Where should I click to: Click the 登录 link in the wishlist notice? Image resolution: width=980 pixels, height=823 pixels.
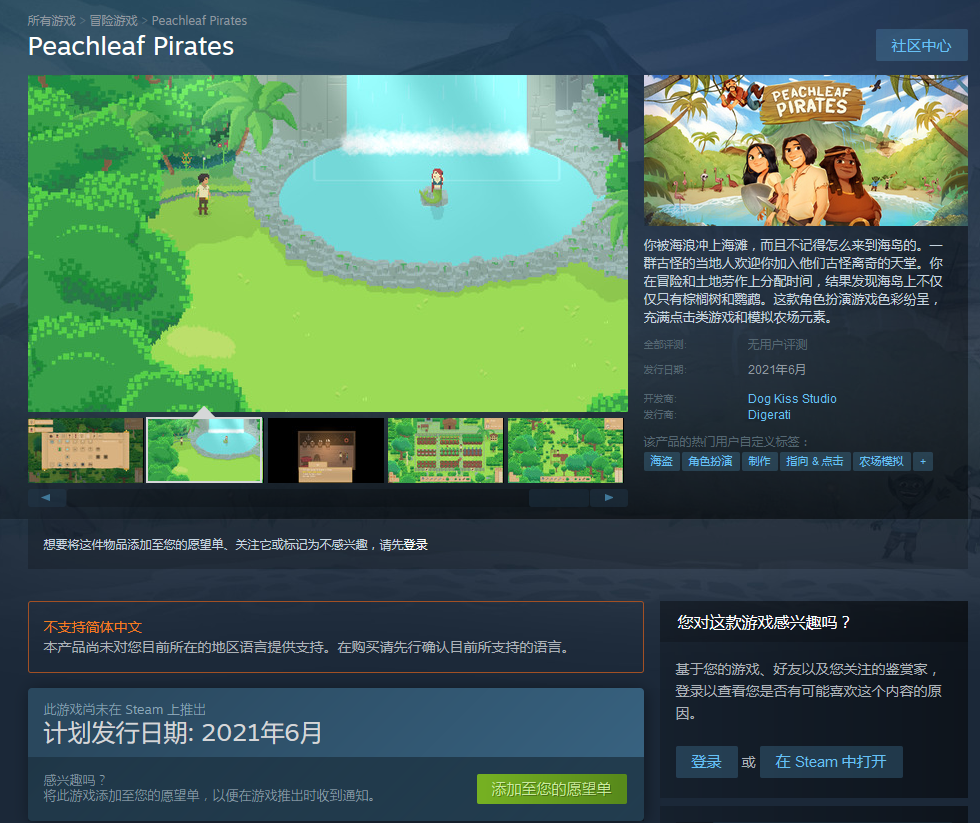pyautogui.click(x=416, y=545)
